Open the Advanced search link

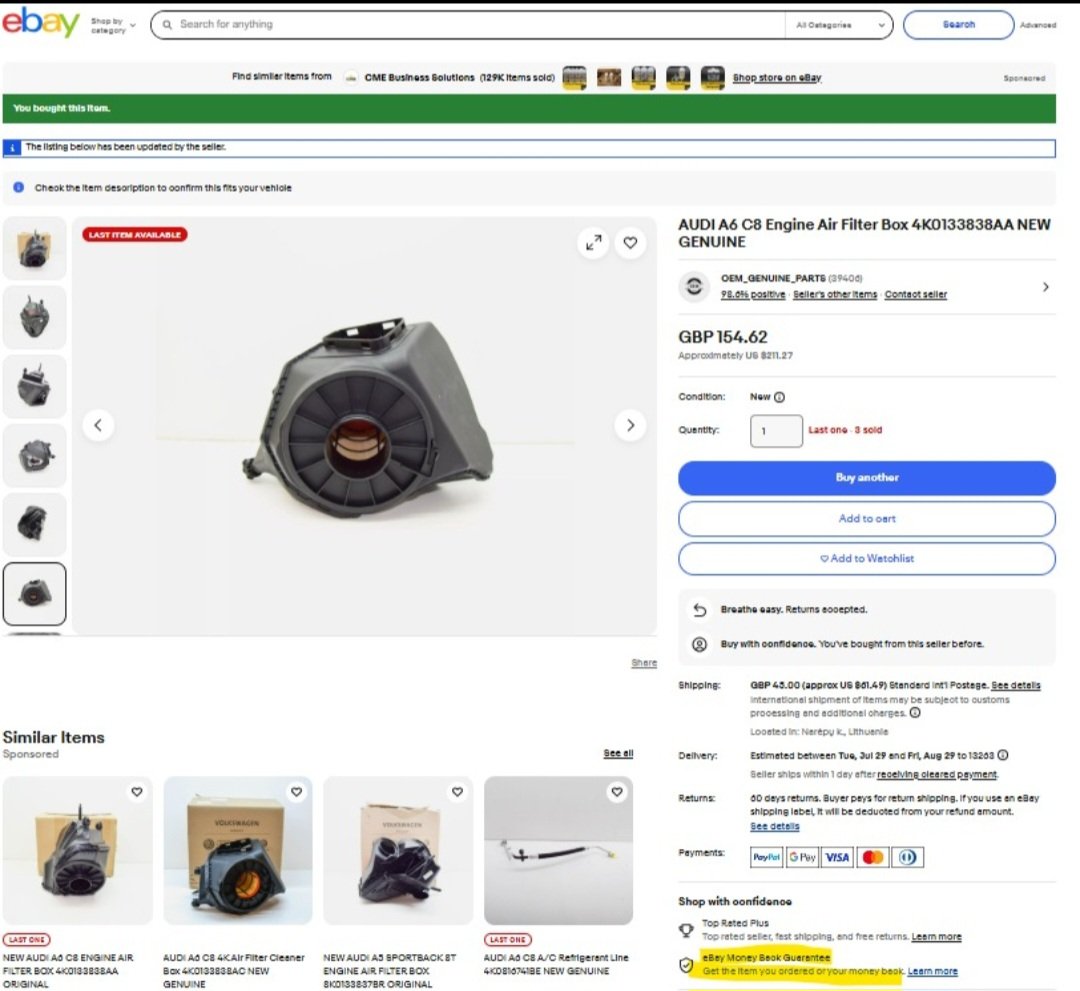point(1038,25)
